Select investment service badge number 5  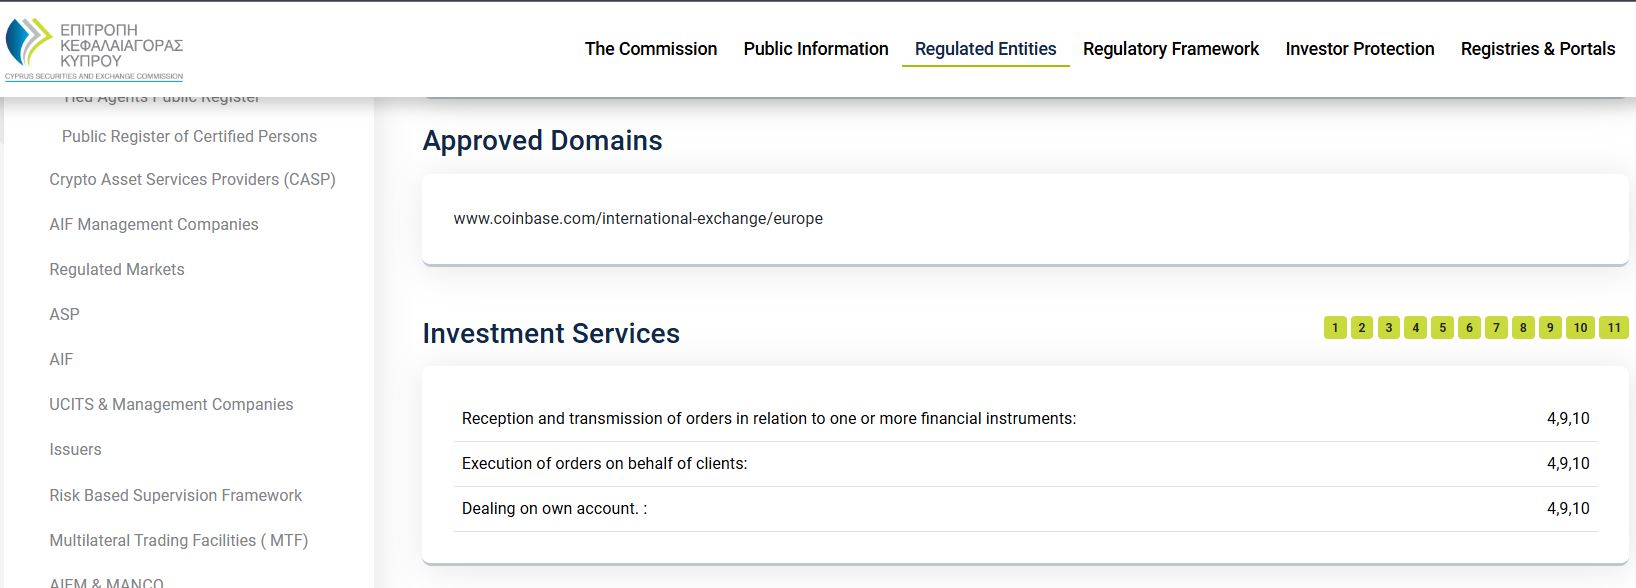click(1444, 327)
